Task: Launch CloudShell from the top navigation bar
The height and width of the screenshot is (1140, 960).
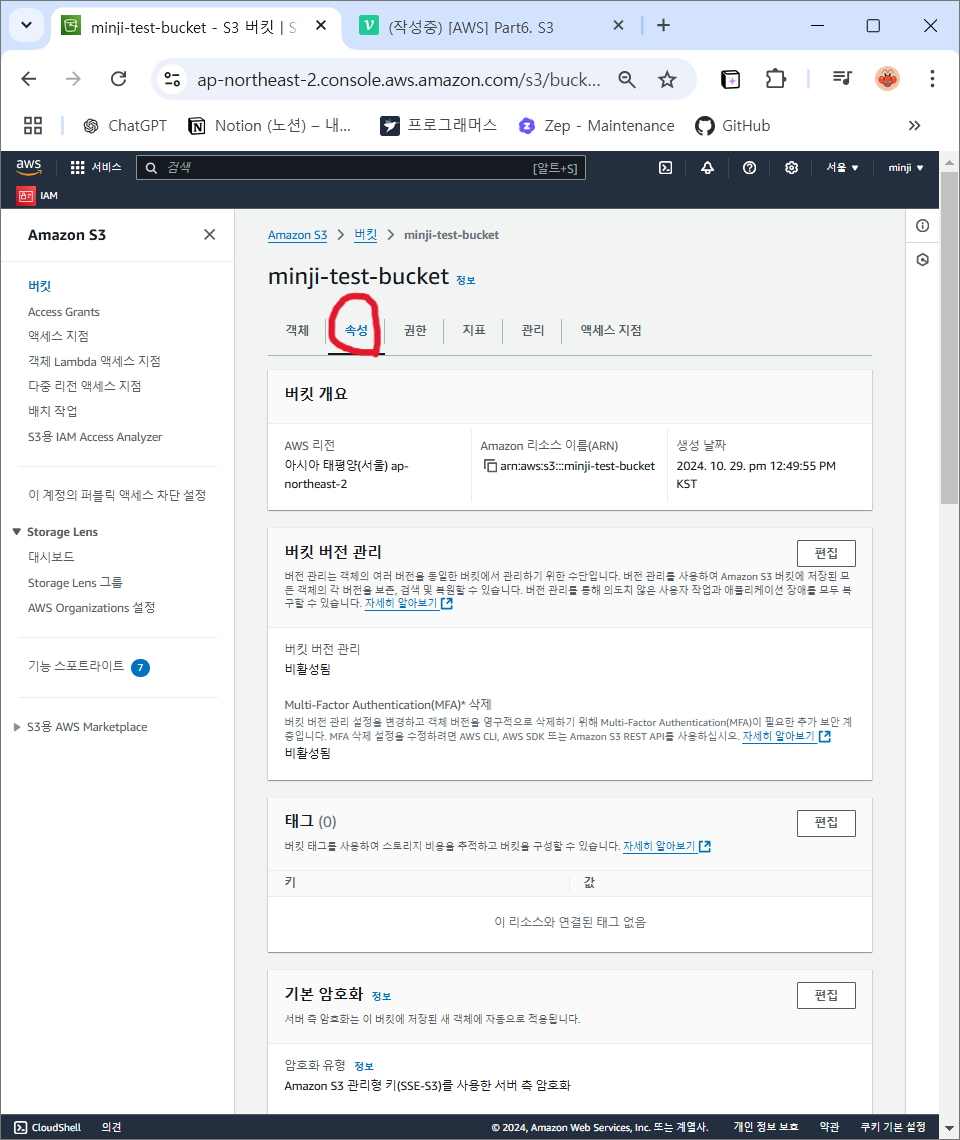Action: [665, 168]
